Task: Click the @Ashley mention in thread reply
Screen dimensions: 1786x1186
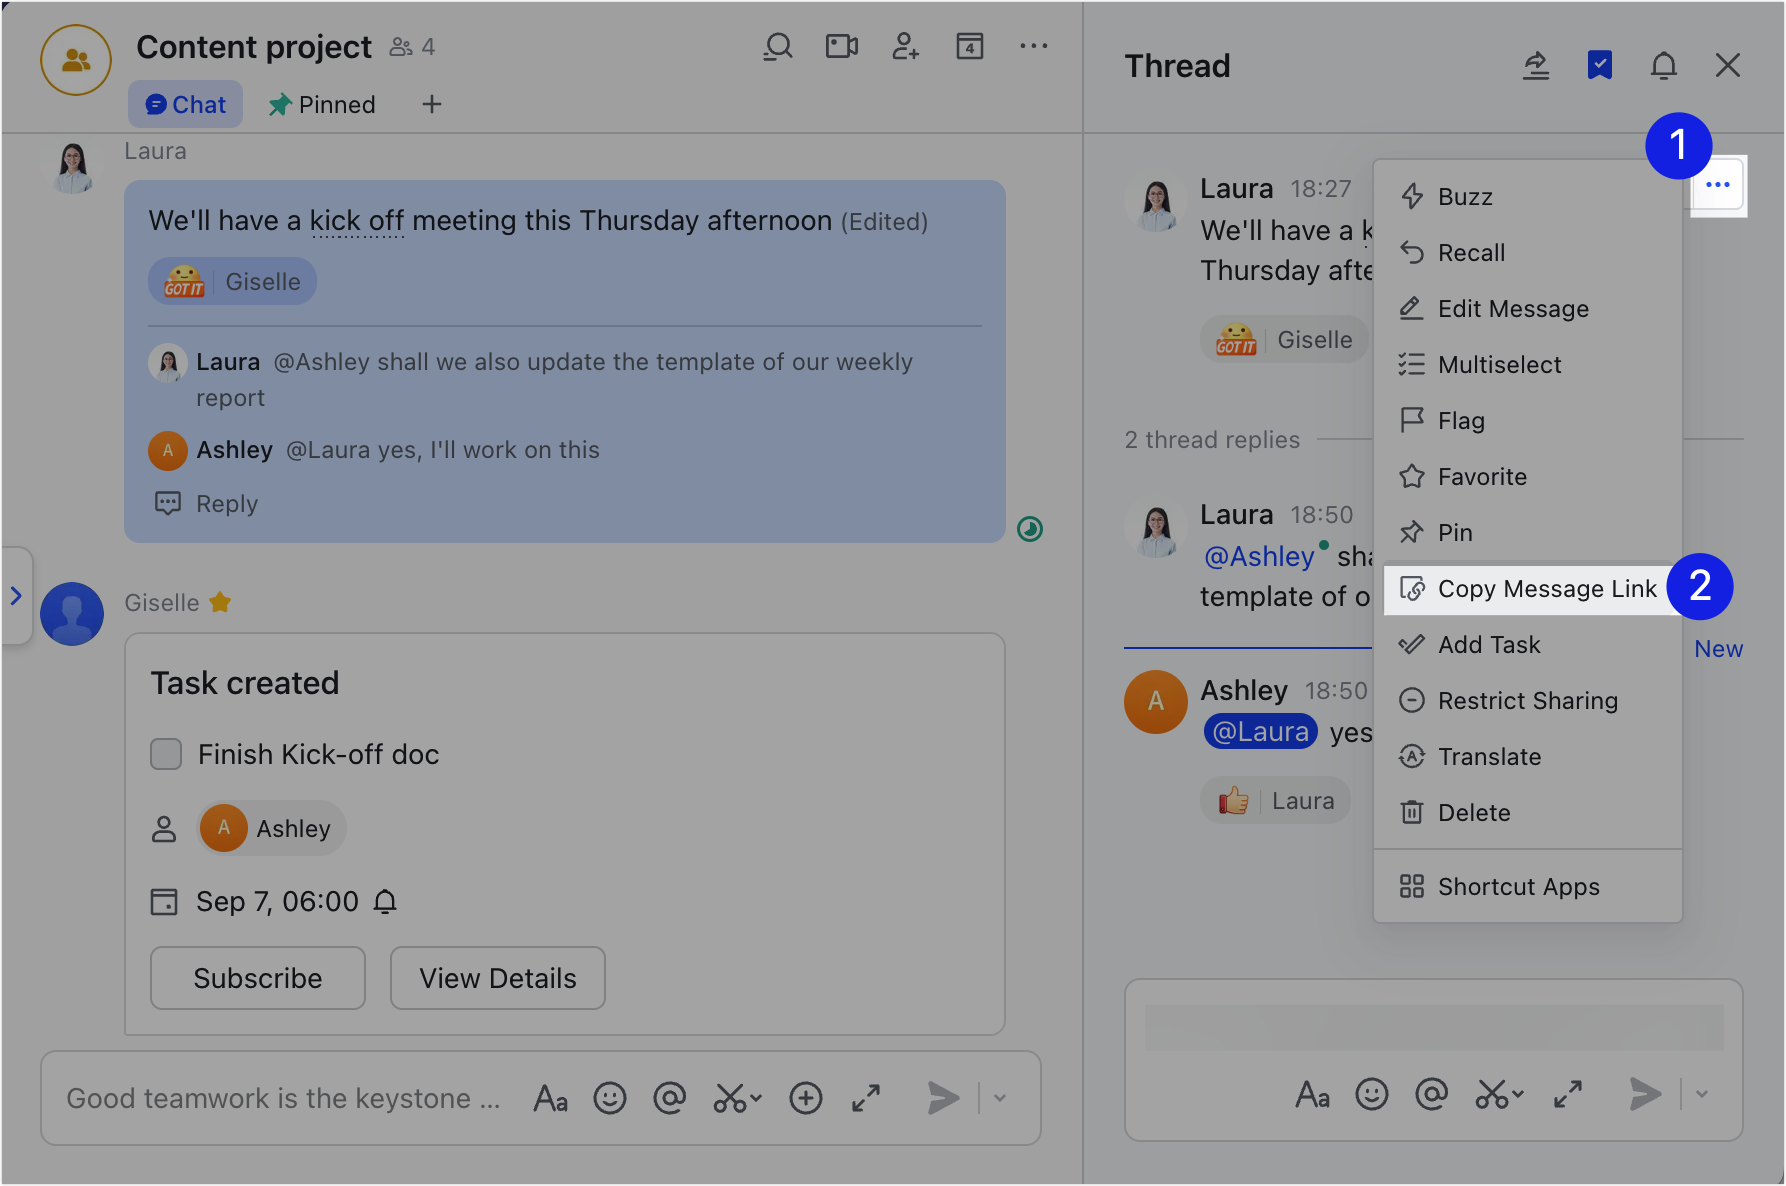Action: [1259, 557]
